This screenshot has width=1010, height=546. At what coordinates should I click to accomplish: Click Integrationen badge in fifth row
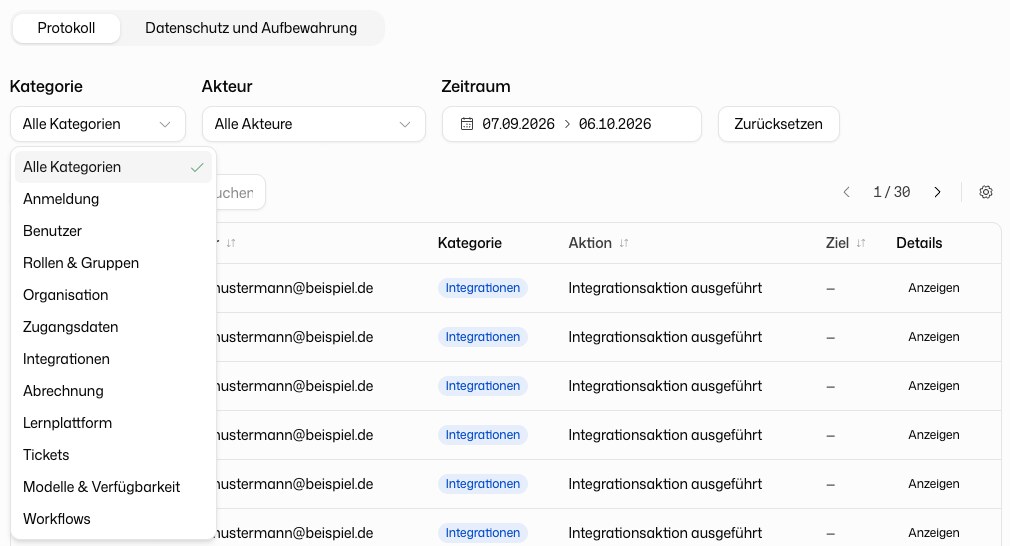click(482, 484)
